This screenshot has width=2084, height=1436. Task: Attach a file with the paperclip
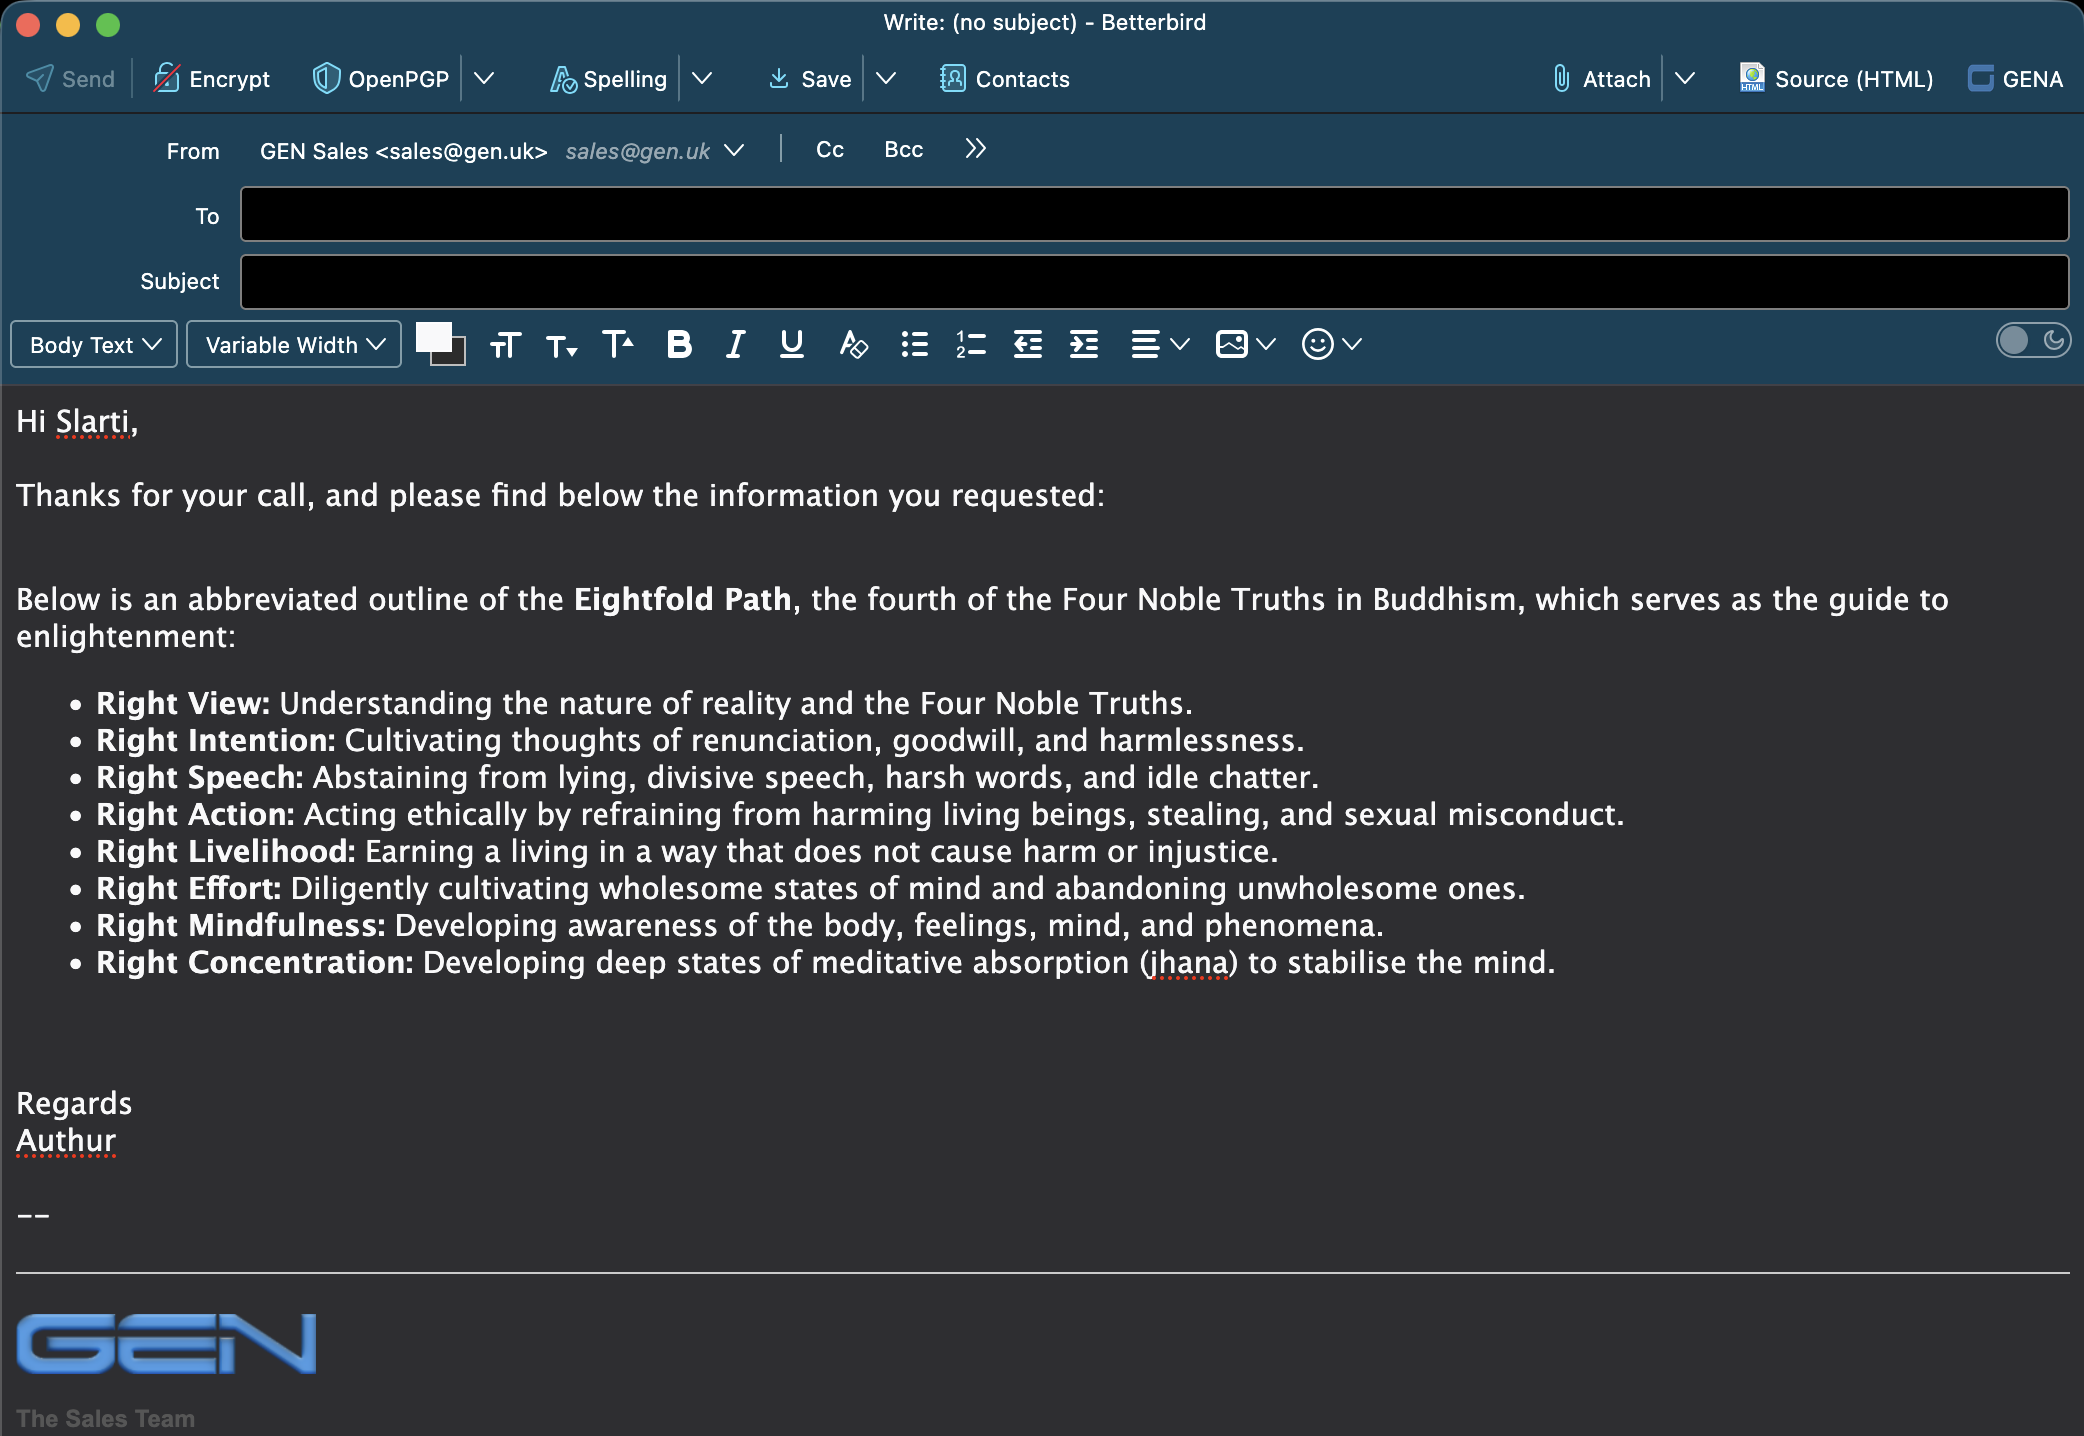click(1601, 79)
